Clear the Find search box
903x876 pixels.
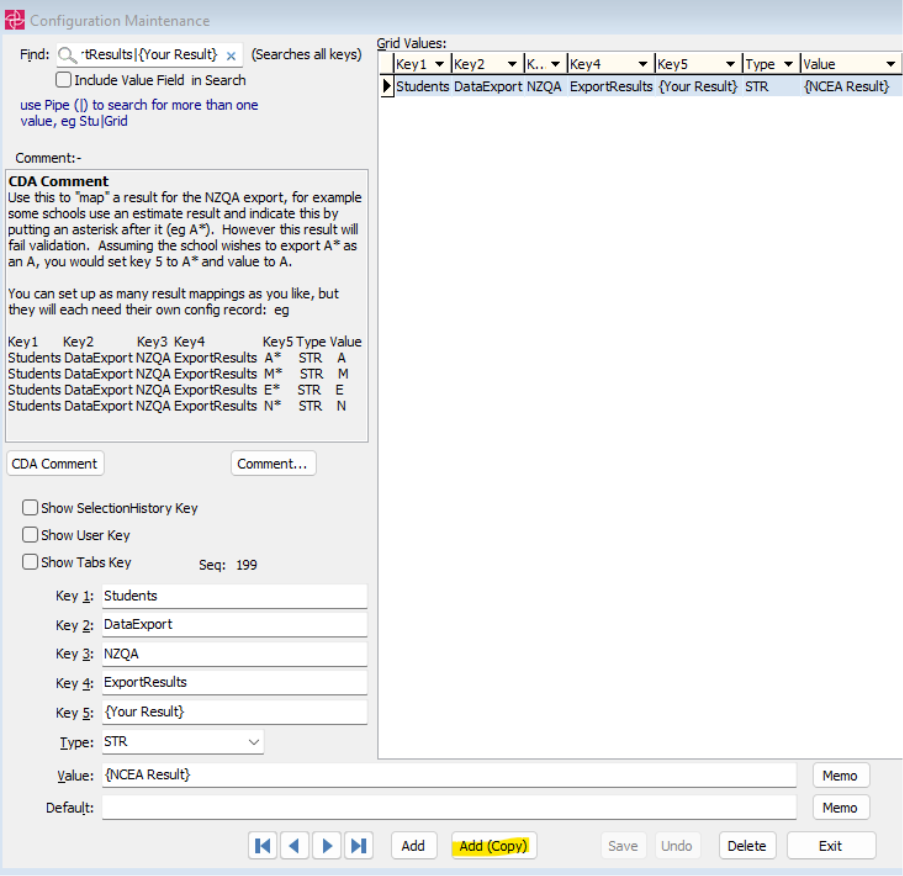click(x=231, y=56)
